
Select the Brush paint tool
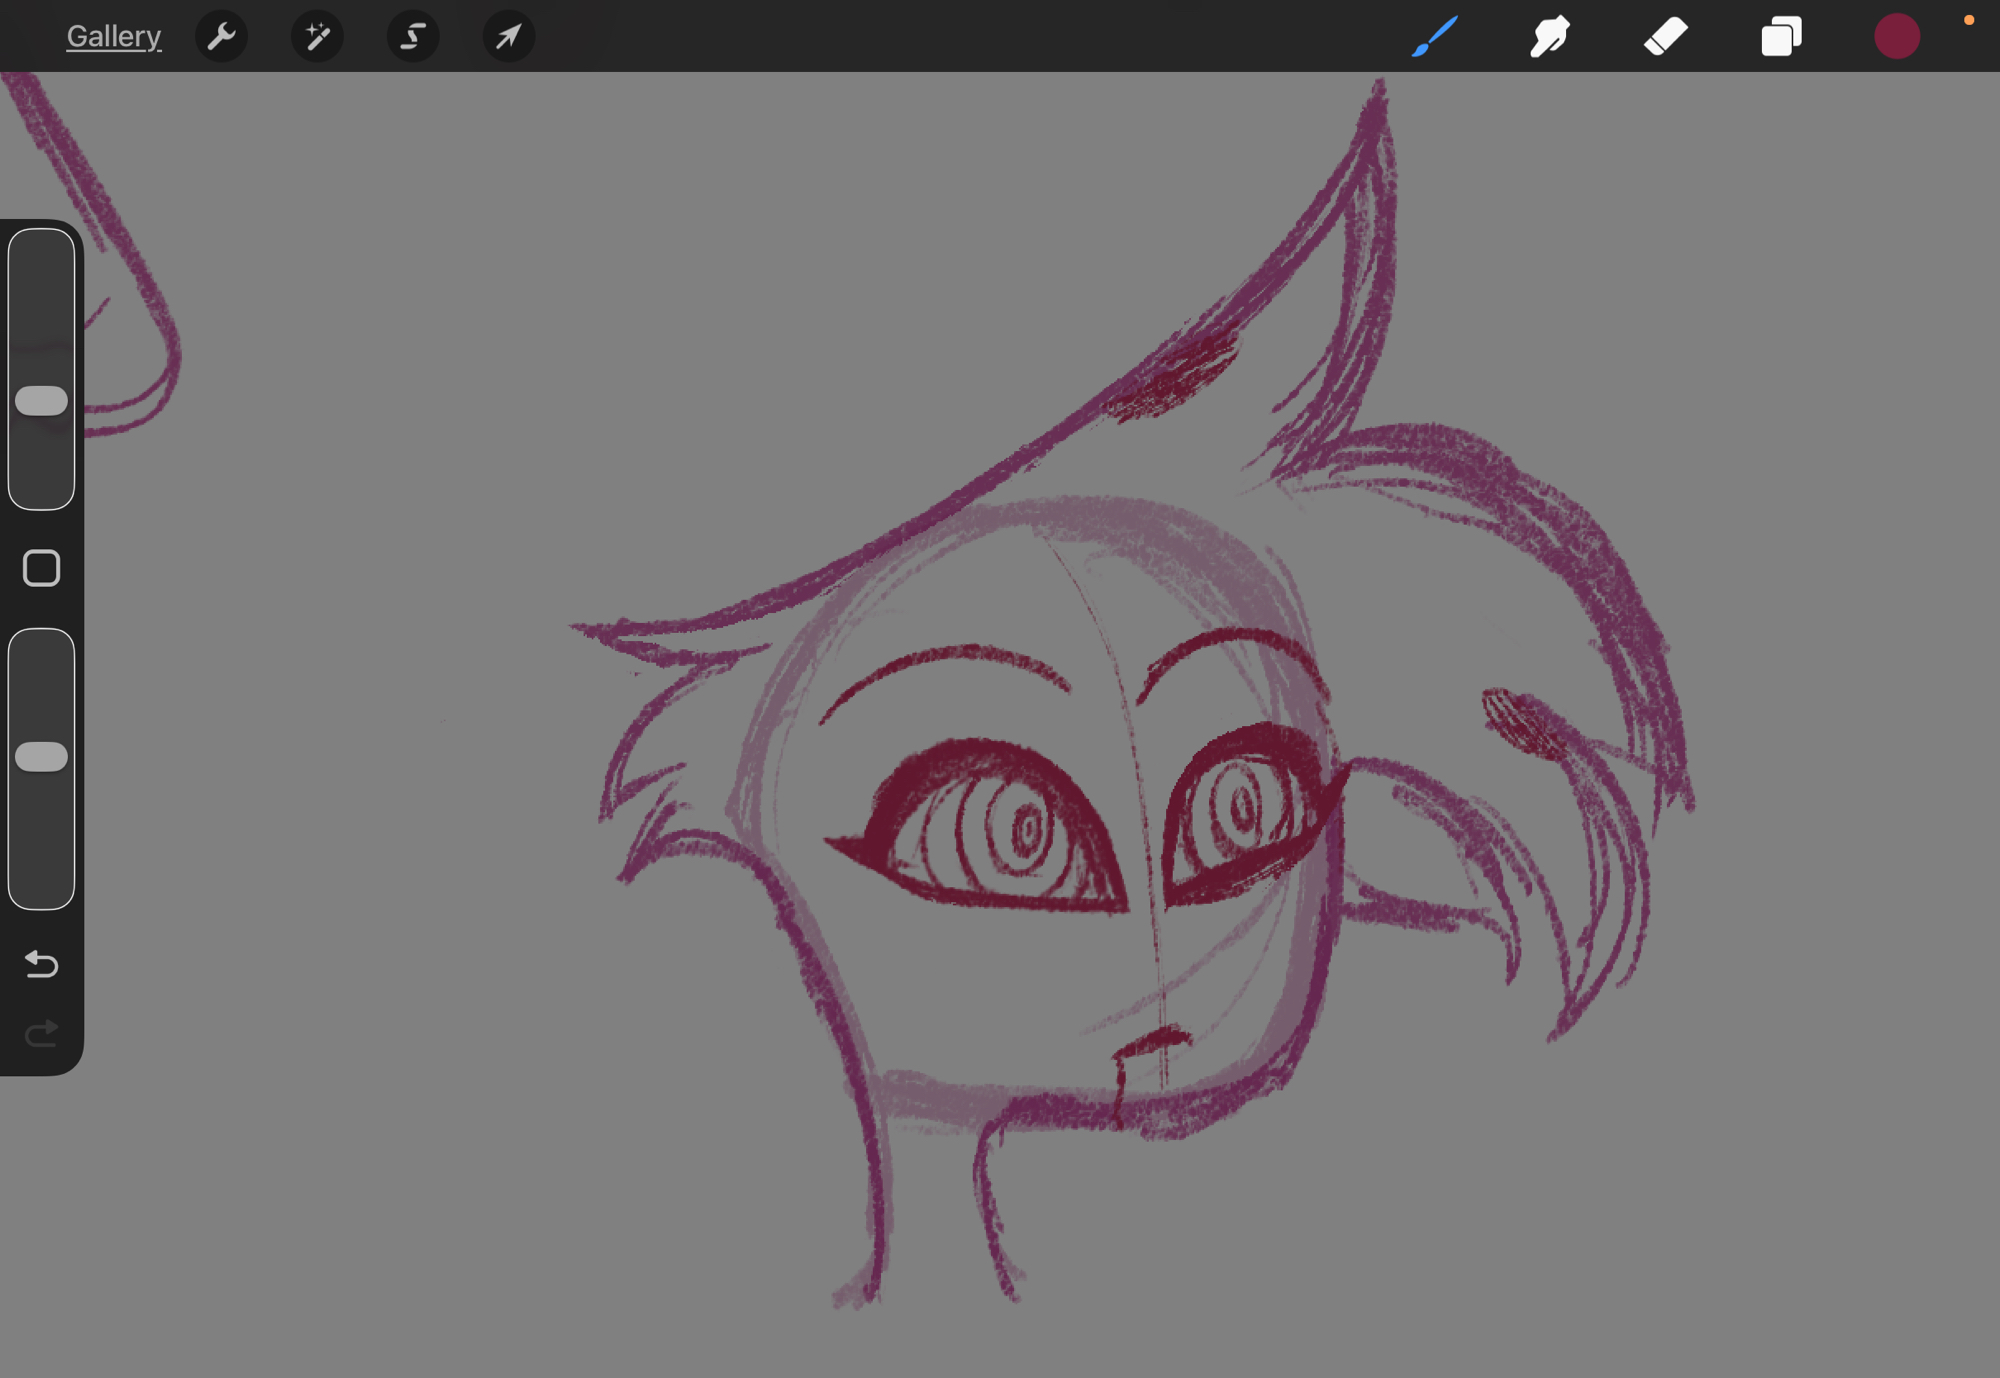[1434, 37]
